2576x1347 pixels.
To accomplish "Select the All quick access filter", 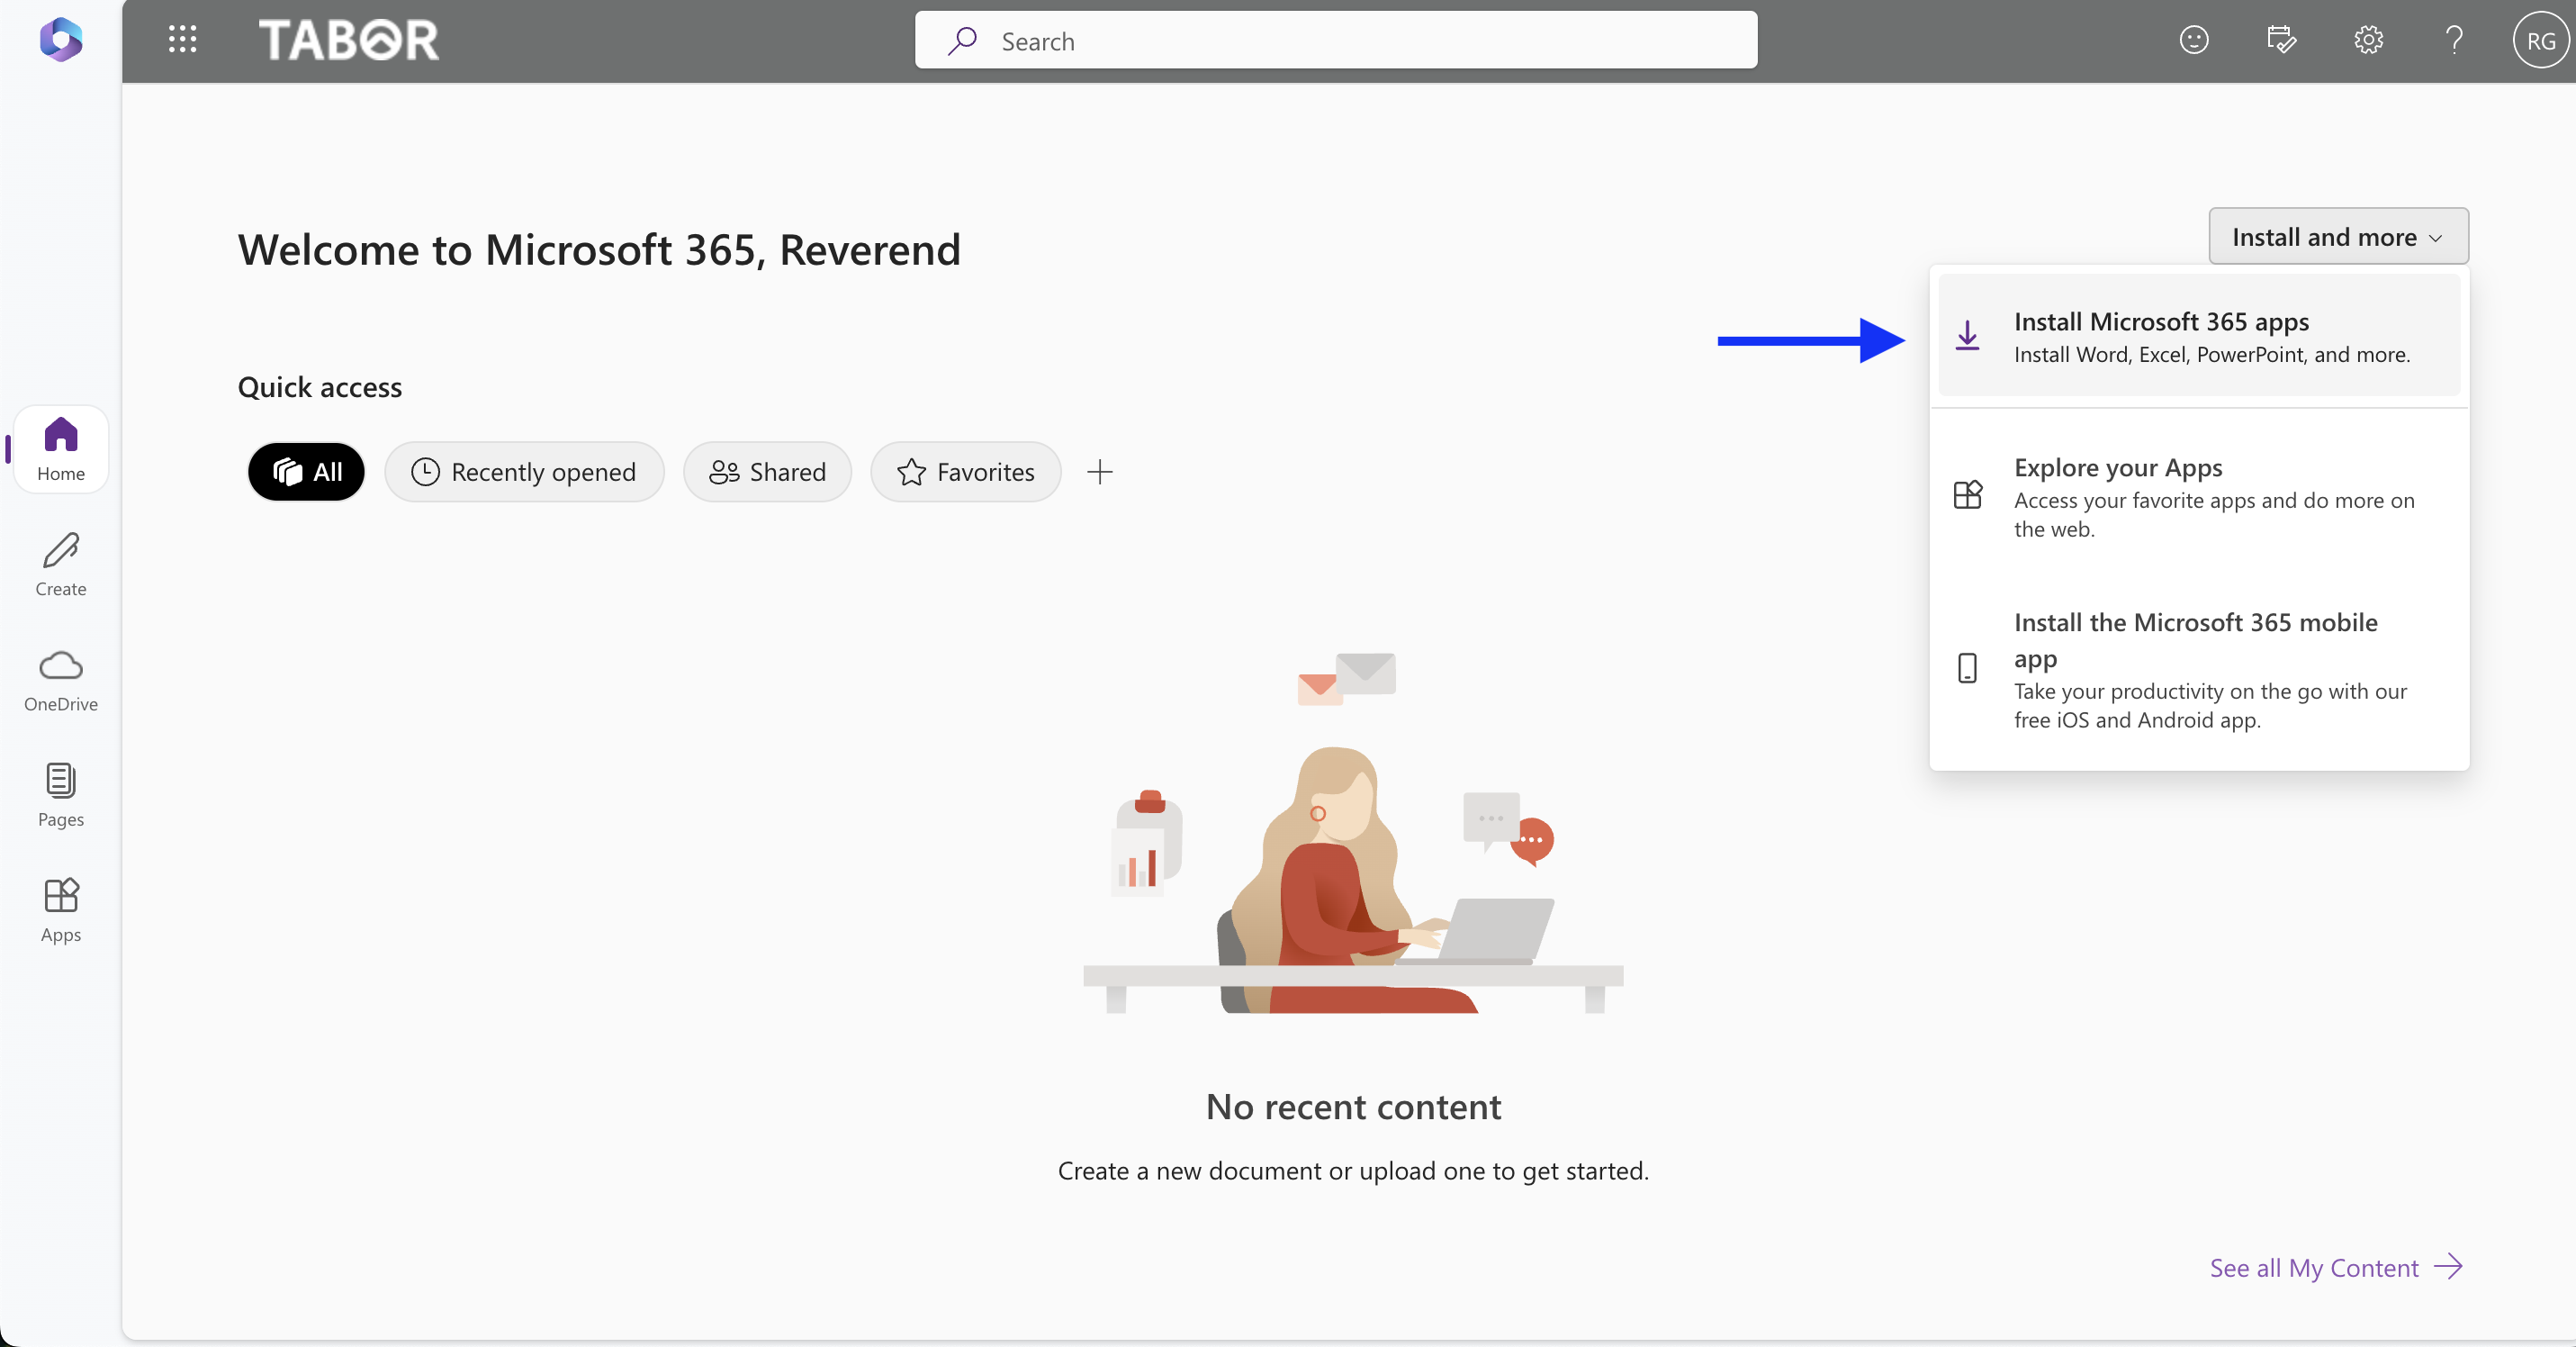I will coord(306,471).
